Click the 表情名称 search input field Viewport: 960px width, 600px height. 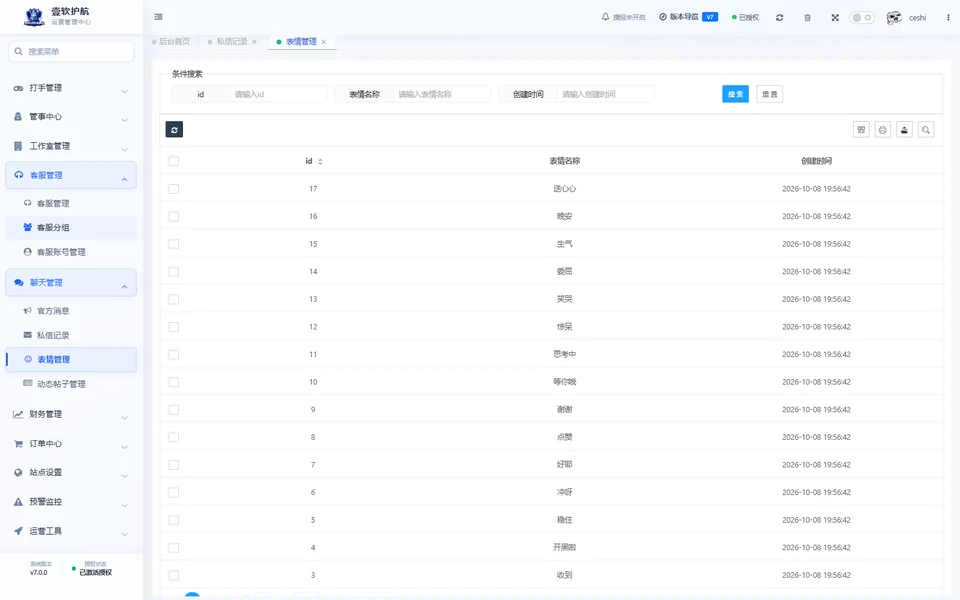coord(442,94)
